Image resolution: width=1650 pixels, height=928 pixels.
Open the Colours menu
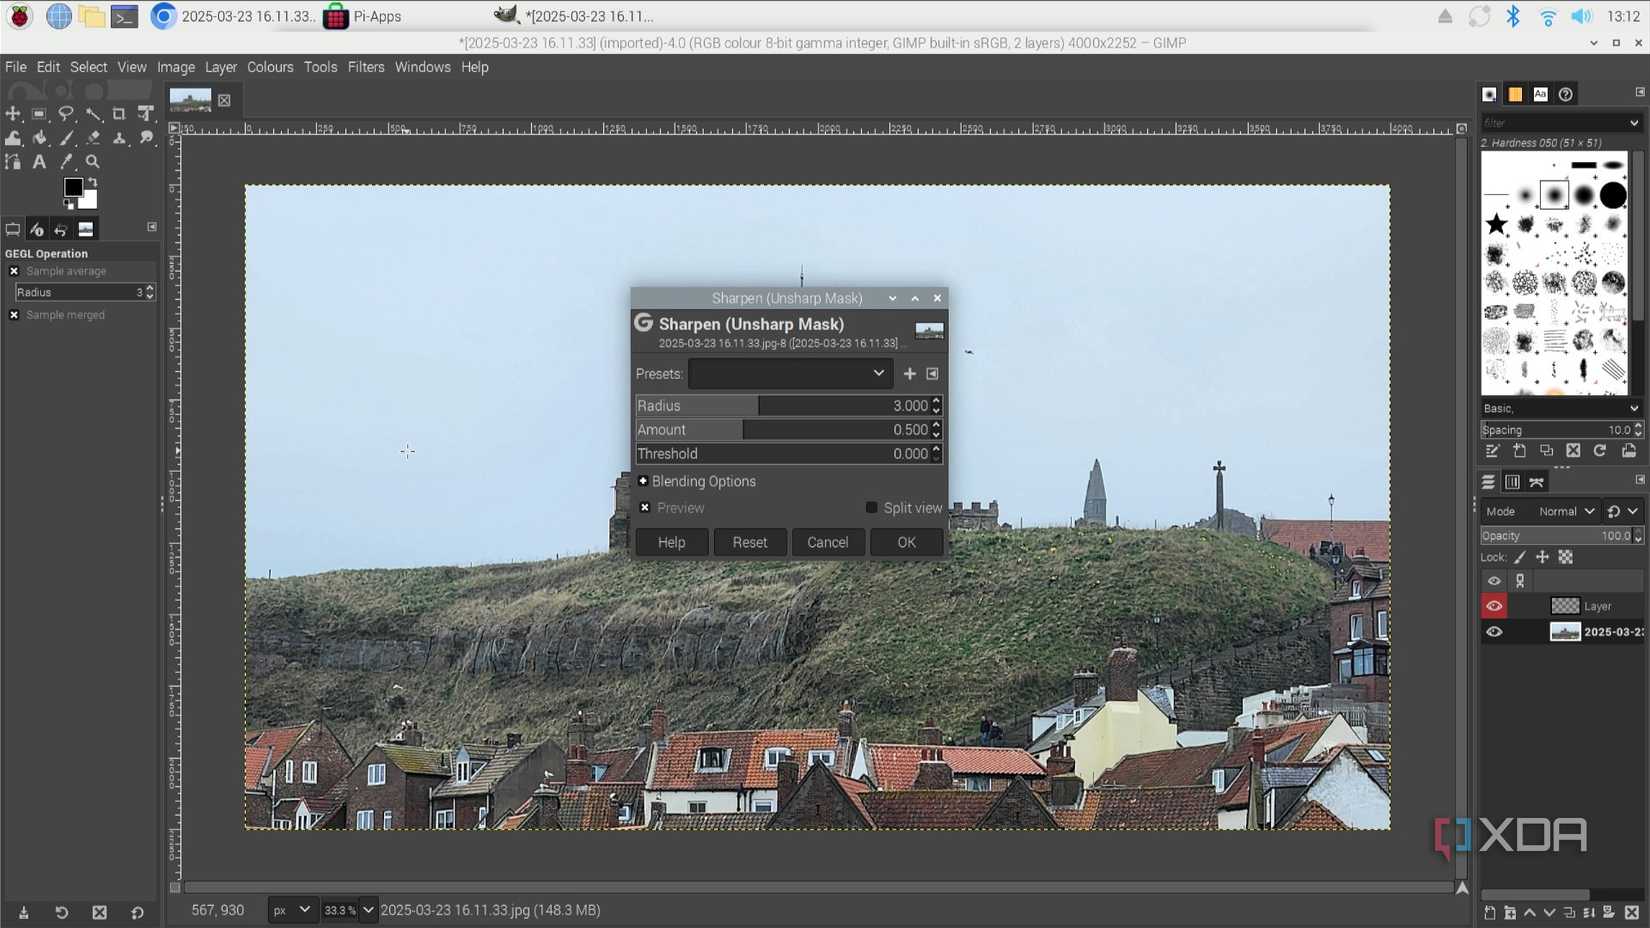(x=270, y=67)
